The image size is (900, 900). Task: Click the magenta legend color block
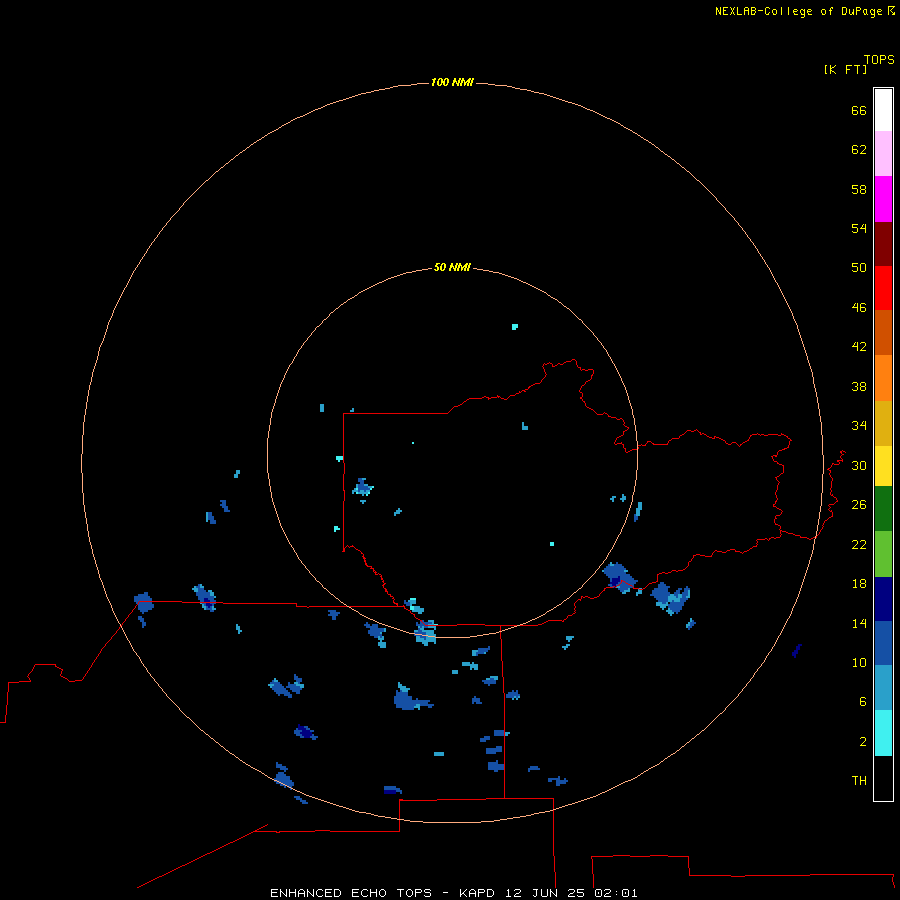(x=883, y=199)
